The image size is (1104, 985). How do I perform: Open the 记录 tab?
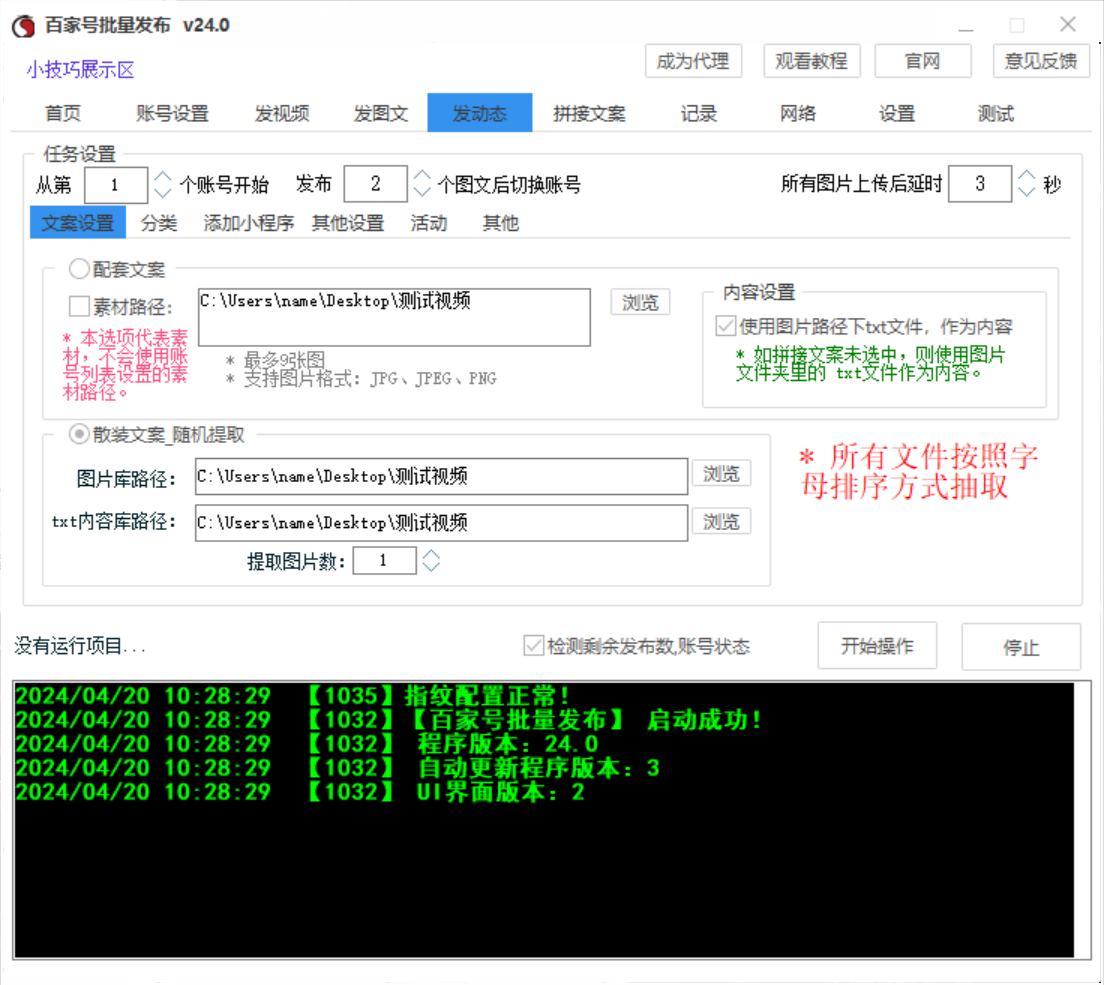click(x=698, y=113)
